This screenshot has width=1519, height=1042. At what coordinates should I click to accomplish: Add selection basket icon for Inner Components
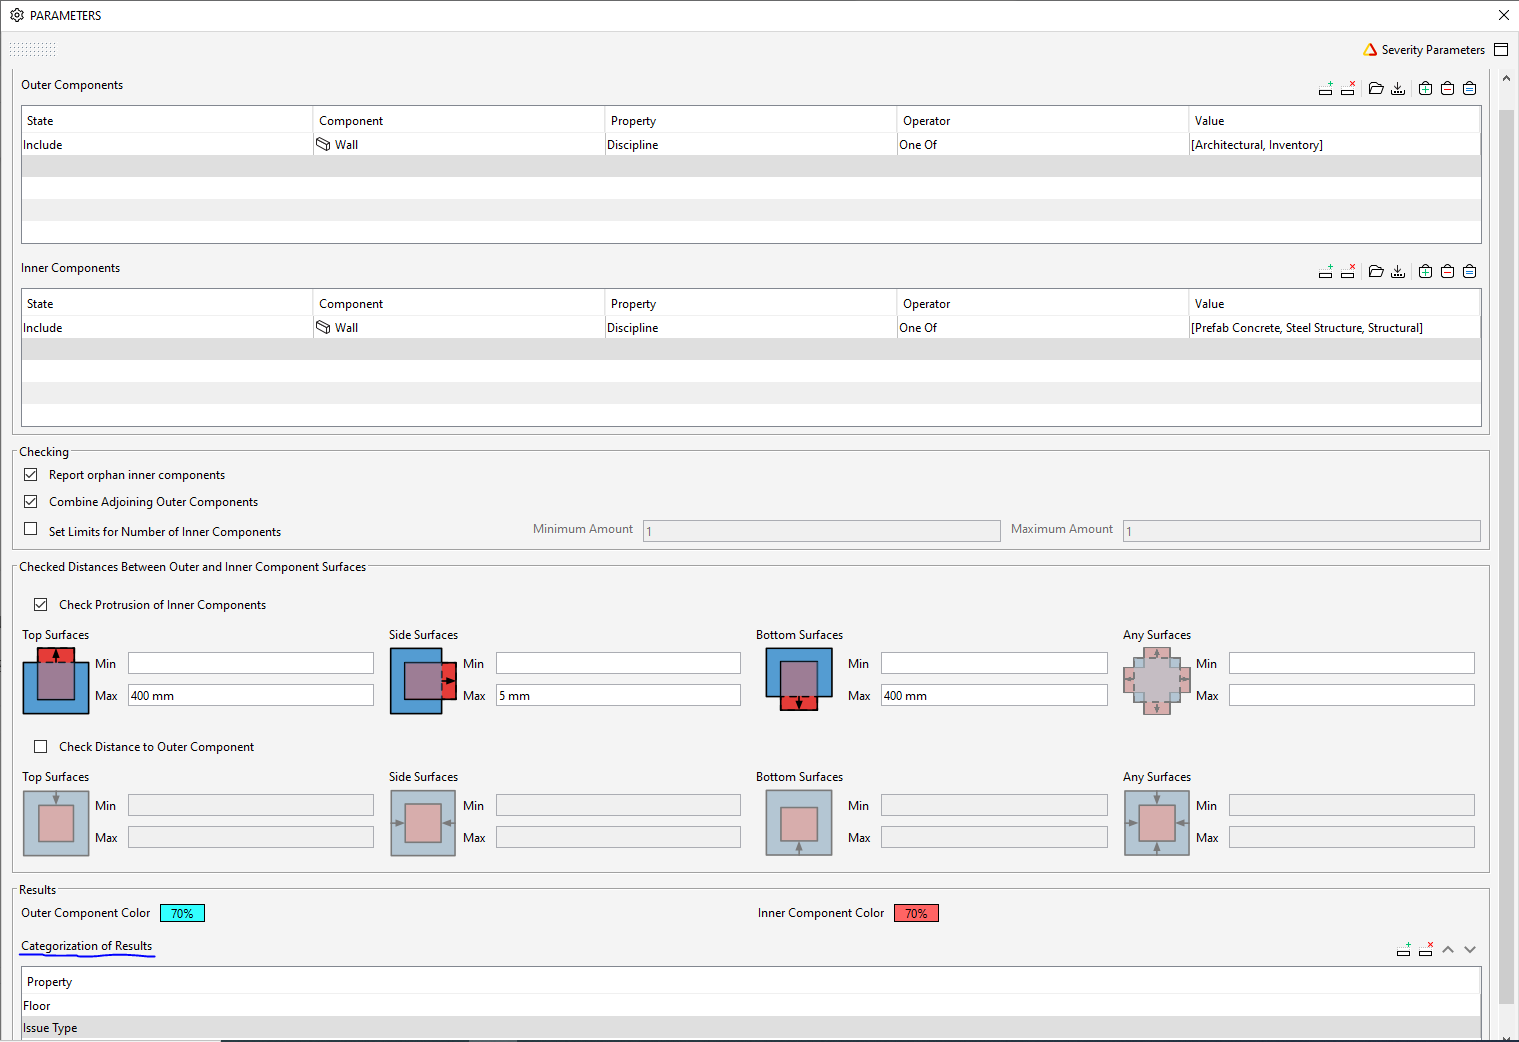[x=1425, y=272]
